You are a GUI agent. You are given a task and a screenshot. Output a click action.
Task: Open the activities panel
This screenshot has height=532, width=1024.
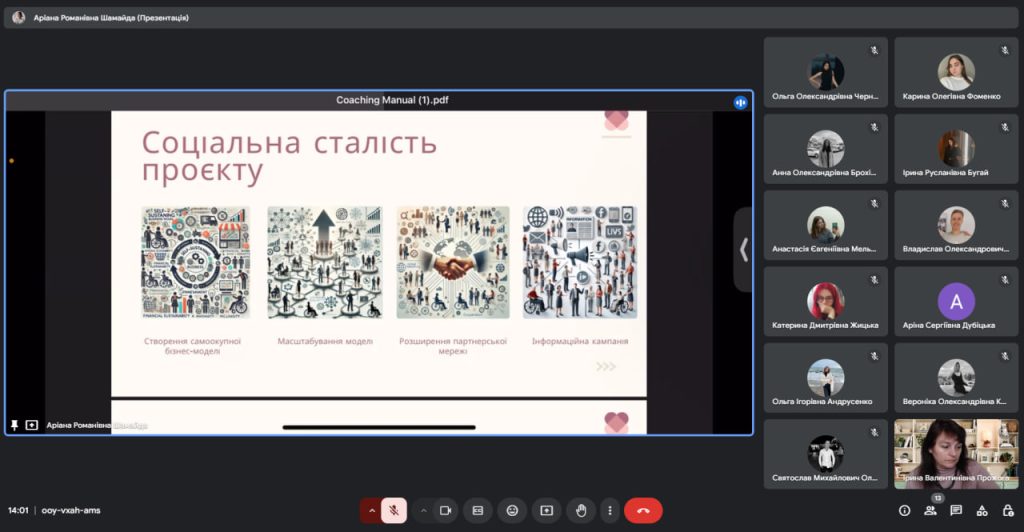(x=982, y=510)
